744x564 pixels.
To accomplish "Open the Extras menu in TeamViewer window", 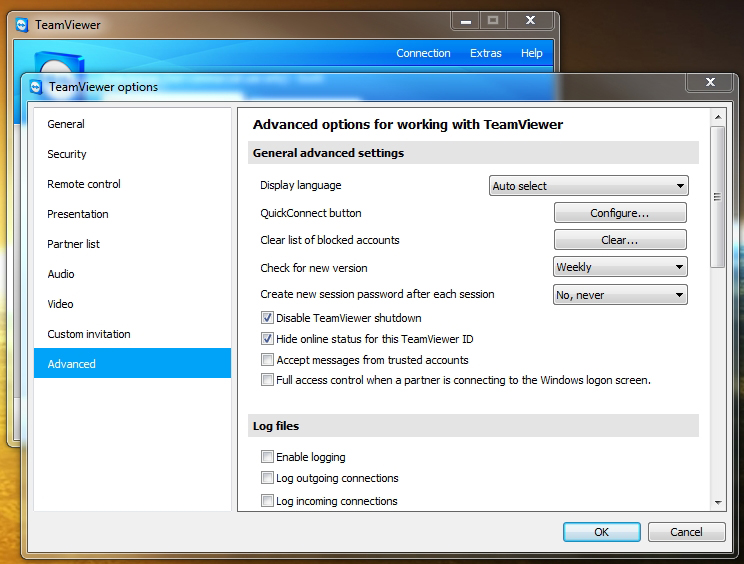I will 485,53.
